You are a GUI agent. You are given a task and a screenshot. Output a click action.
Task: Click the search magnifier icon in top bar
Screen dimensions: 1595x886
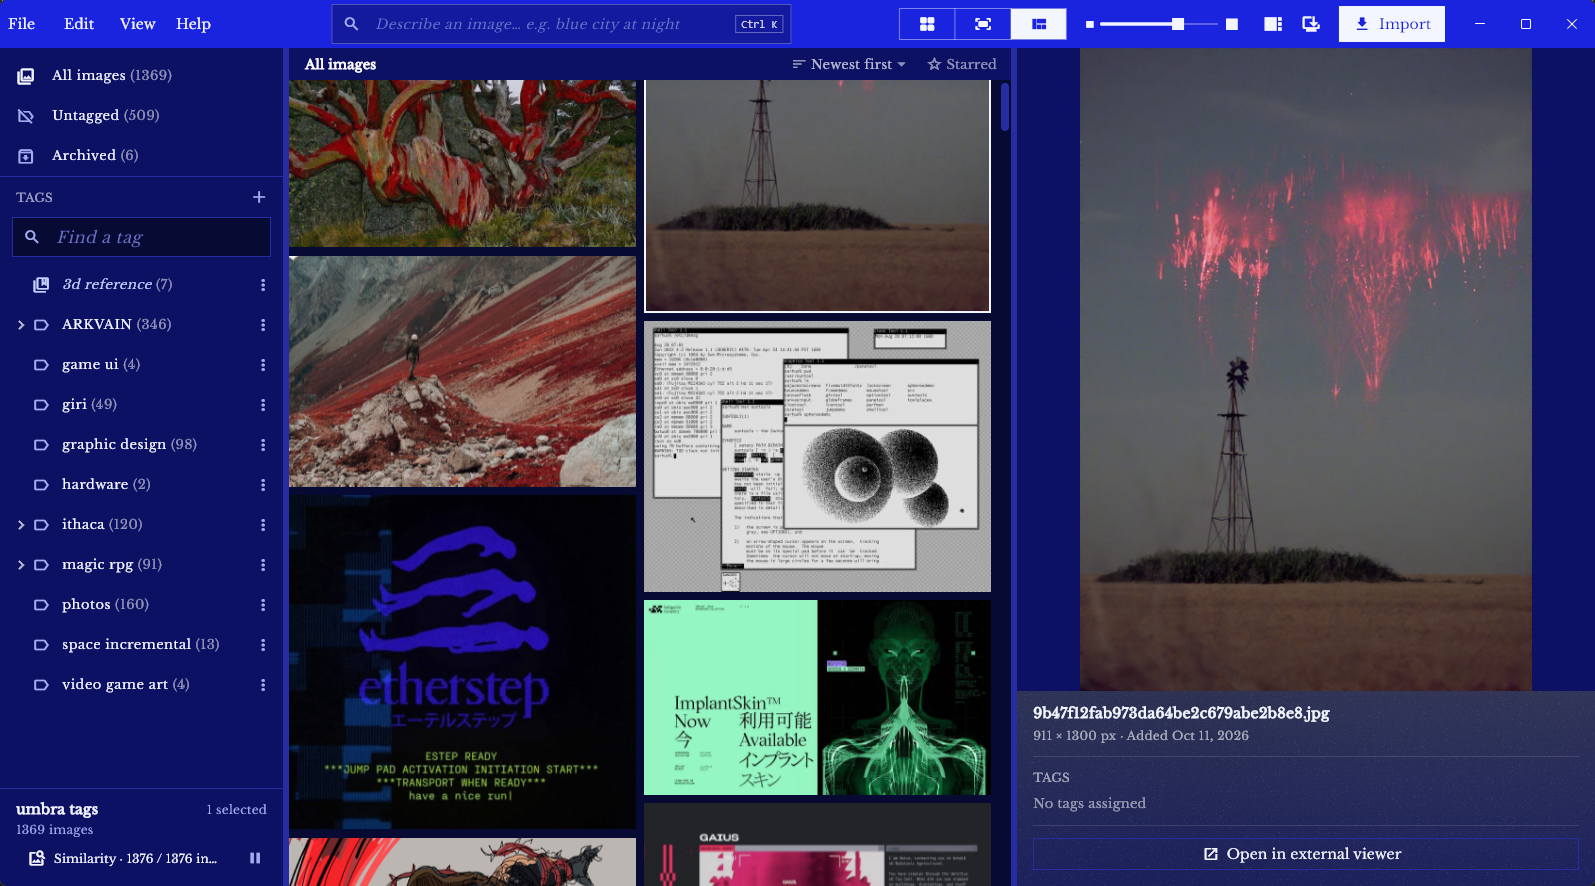pyautogui.click(x=351, y=24)
